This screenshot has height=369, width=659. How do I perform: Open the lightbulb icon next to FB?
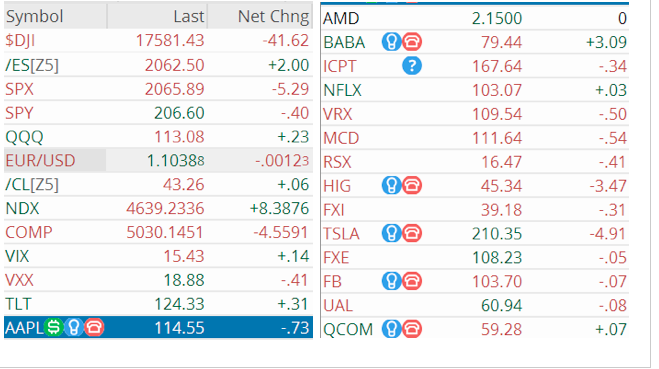[391, 282]
